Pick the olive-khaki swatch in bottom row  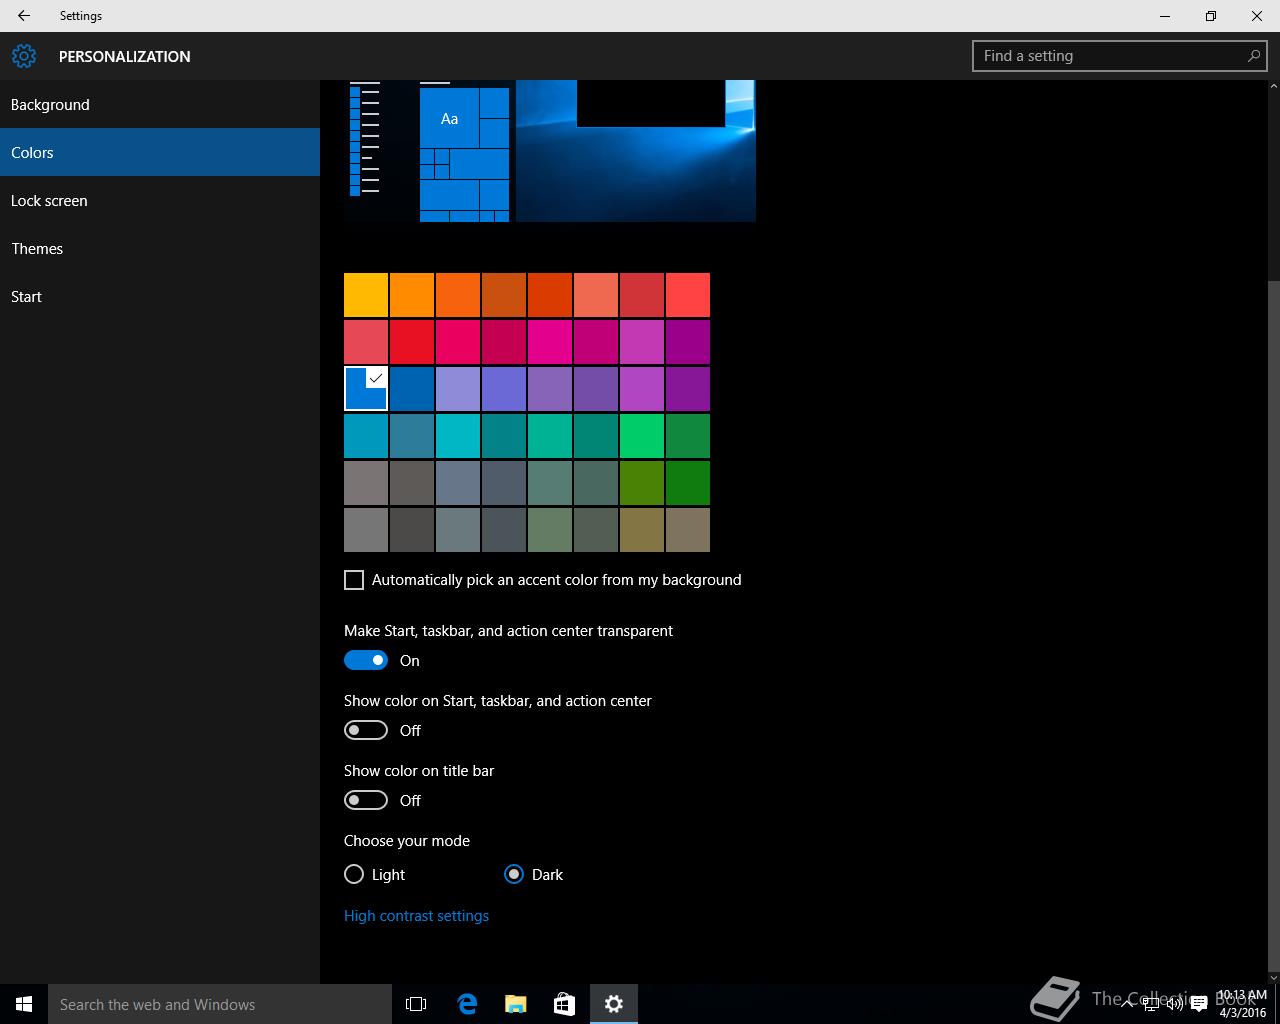pos(642,530)
